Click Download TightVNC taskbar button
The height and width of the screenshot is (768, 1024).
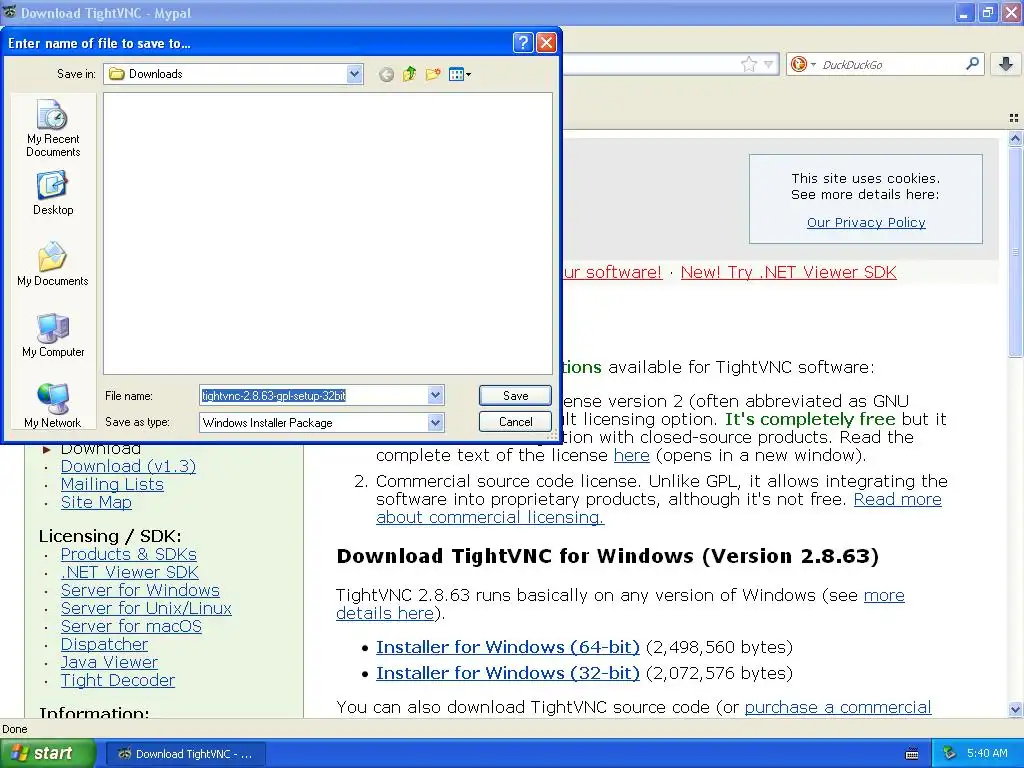click(185, 754)
